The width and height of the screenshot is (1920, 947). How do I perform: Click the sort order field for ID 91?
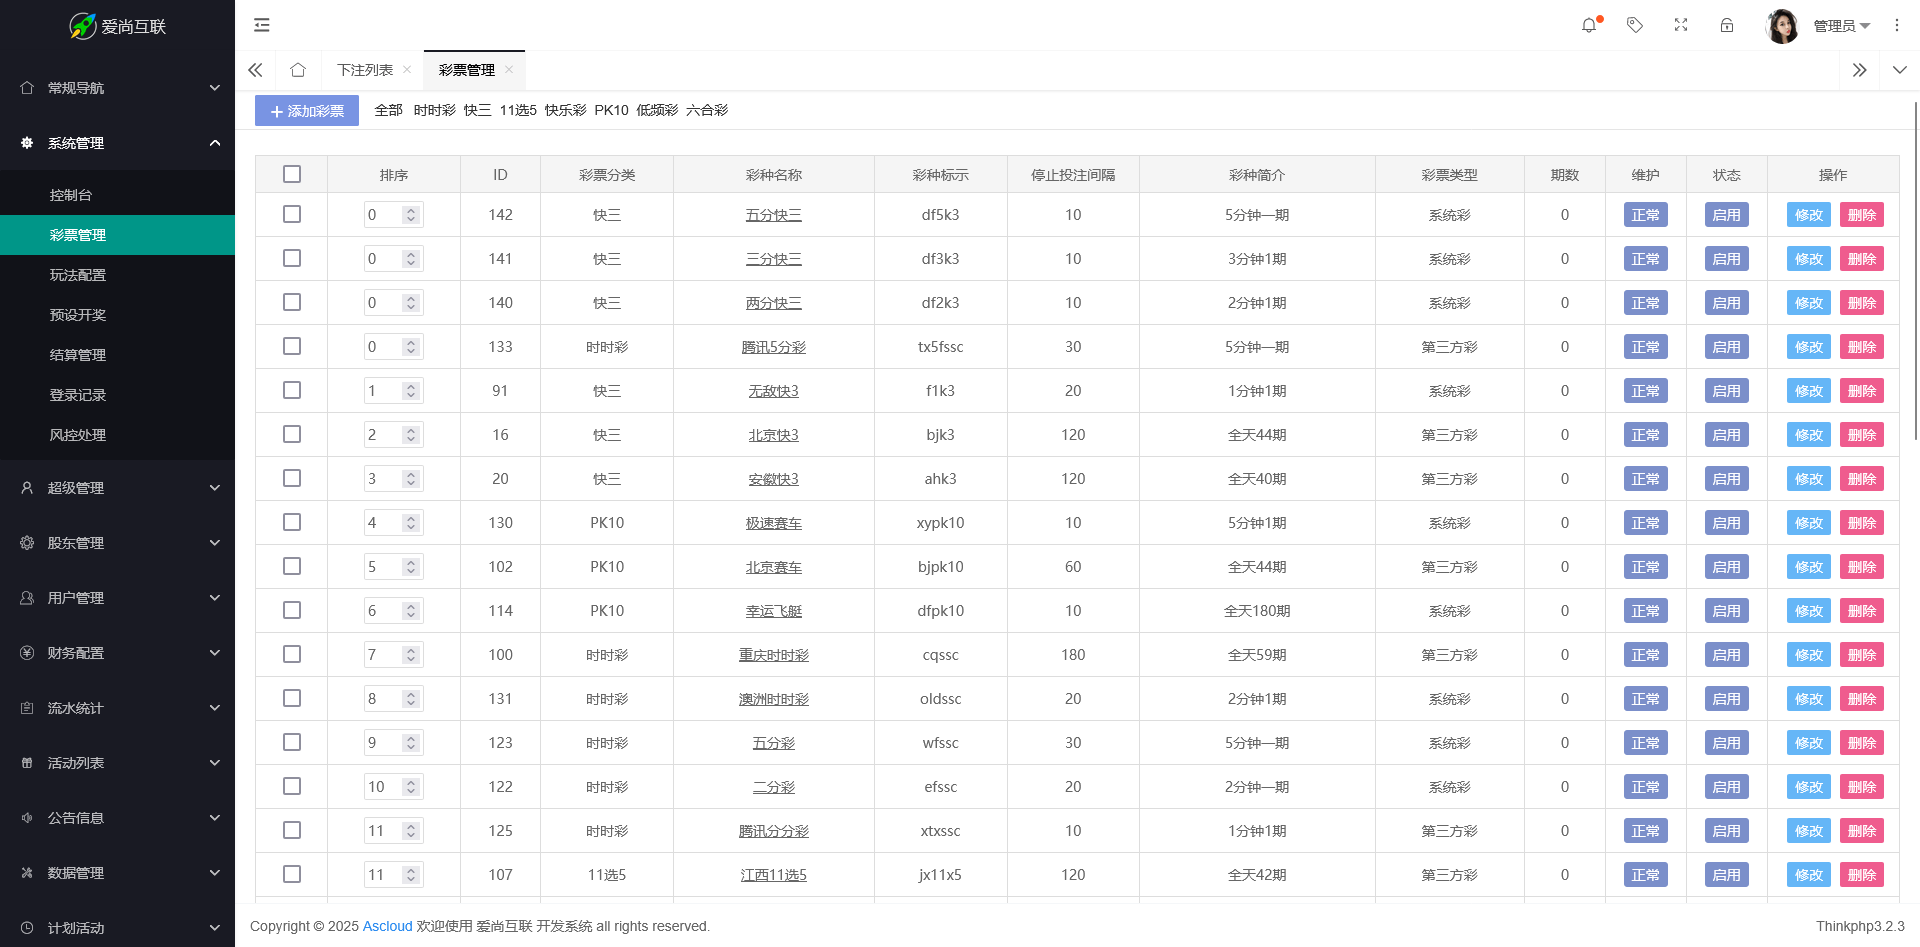384,391
